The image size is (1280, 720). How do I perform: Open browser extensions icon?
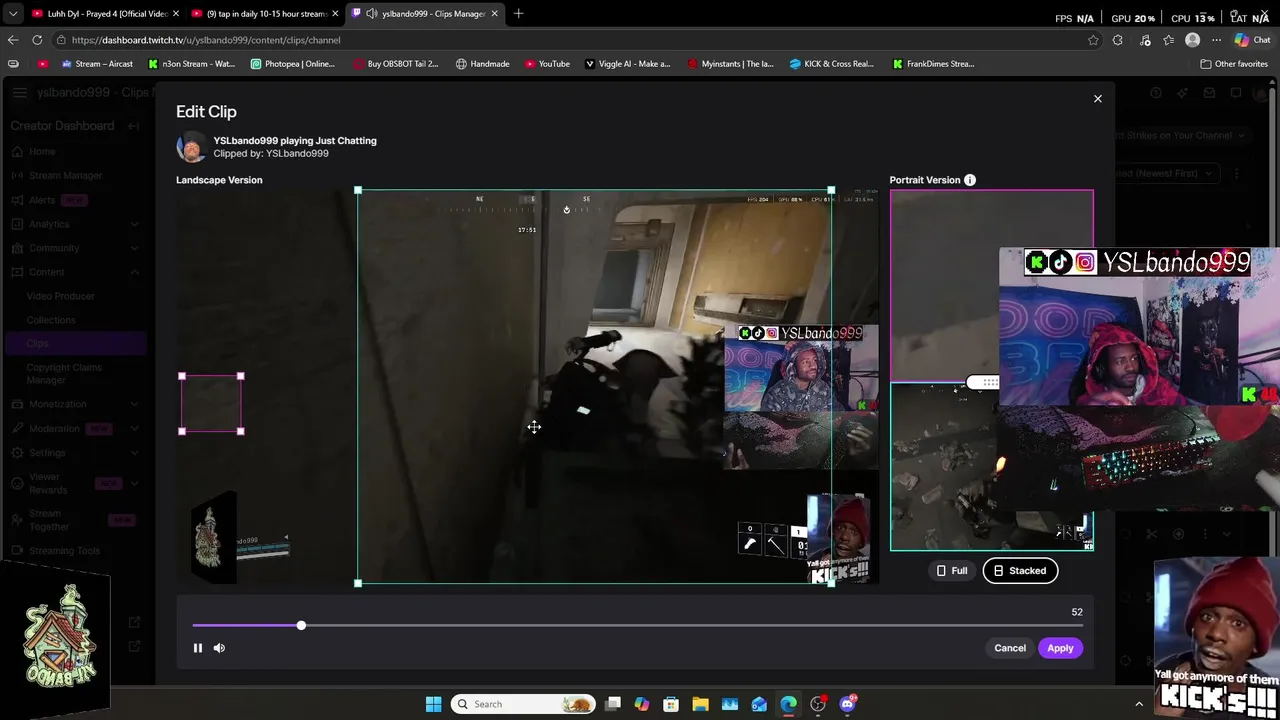[1118, 40]
